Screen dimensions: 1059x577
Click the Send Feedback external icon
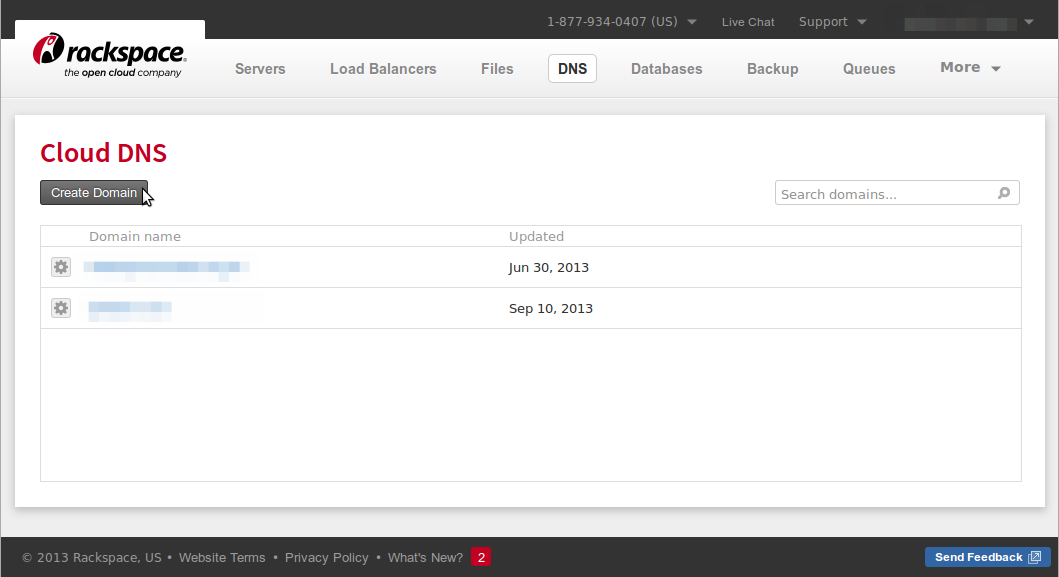tap(1035, 557)
